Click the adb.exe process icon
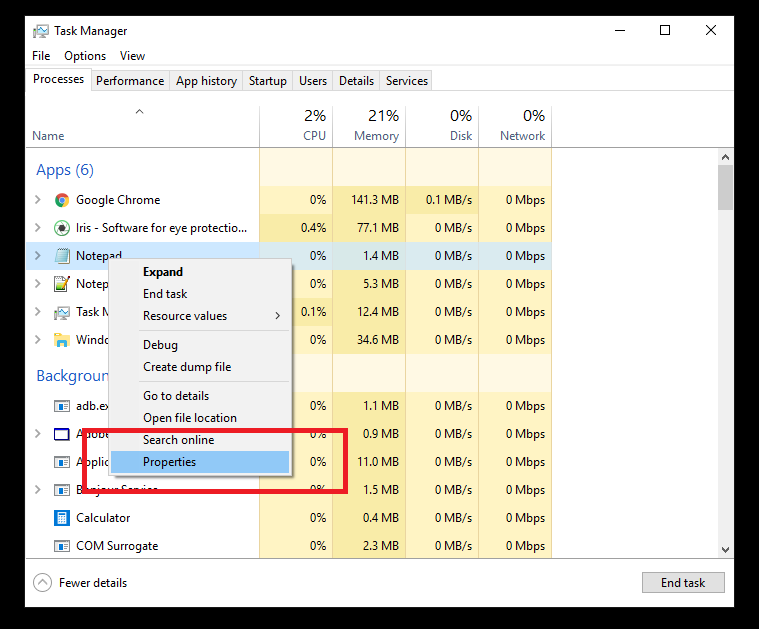 click(61, 406)
